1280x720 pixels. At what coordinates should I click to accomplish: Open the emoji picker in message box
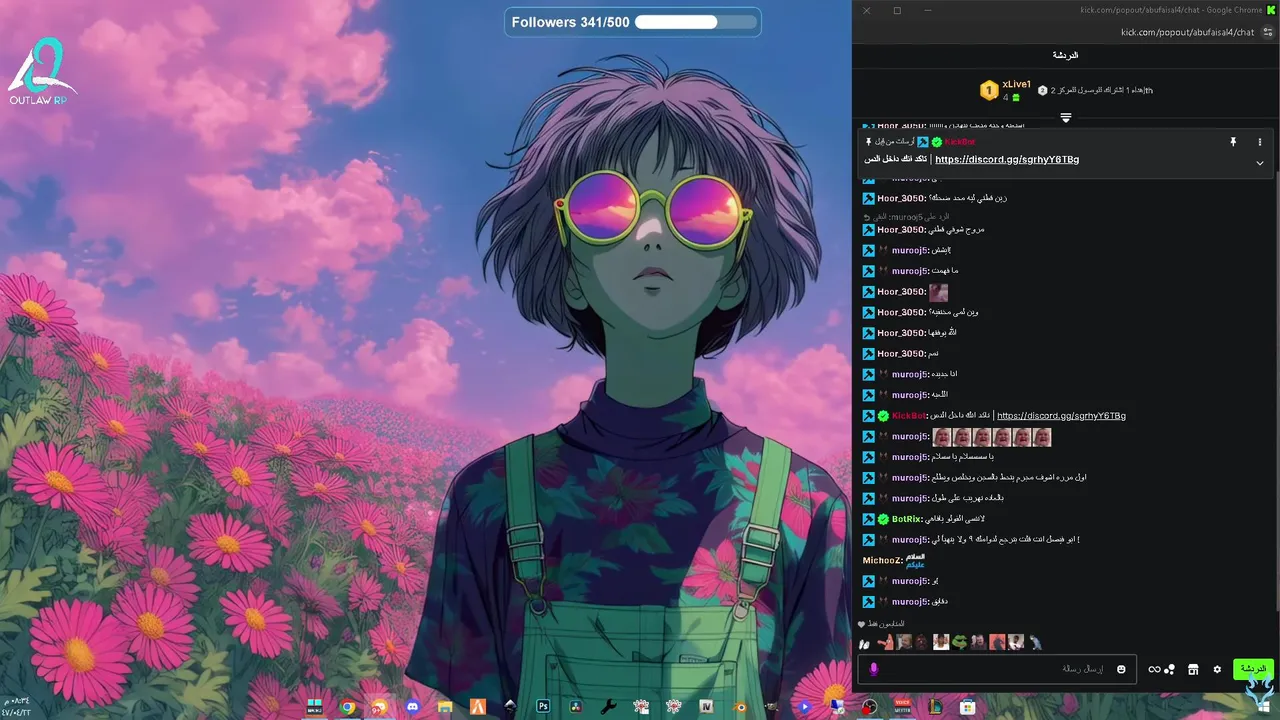[1121, 669]
